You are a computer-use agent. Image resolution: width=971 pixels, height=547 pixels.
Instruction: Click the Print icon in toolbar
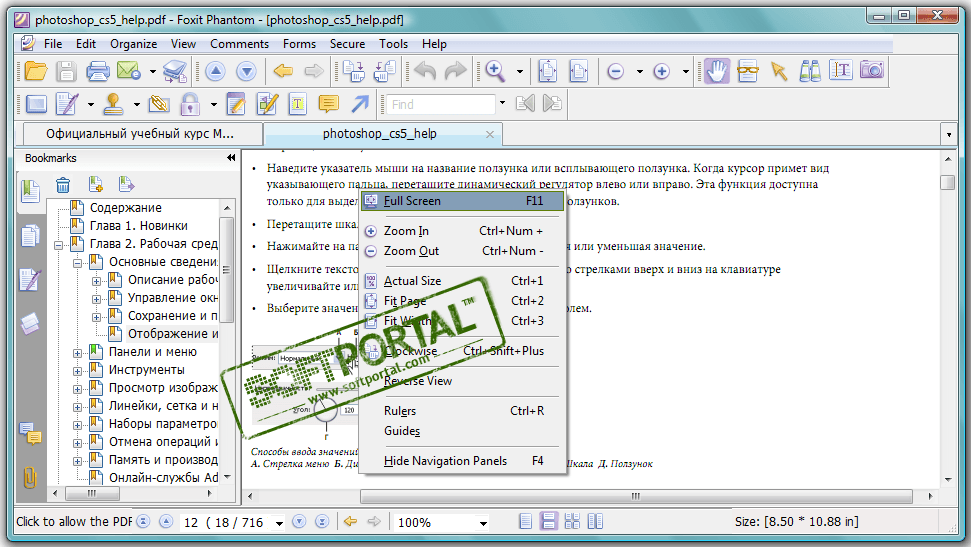click(x=97, y=71)
